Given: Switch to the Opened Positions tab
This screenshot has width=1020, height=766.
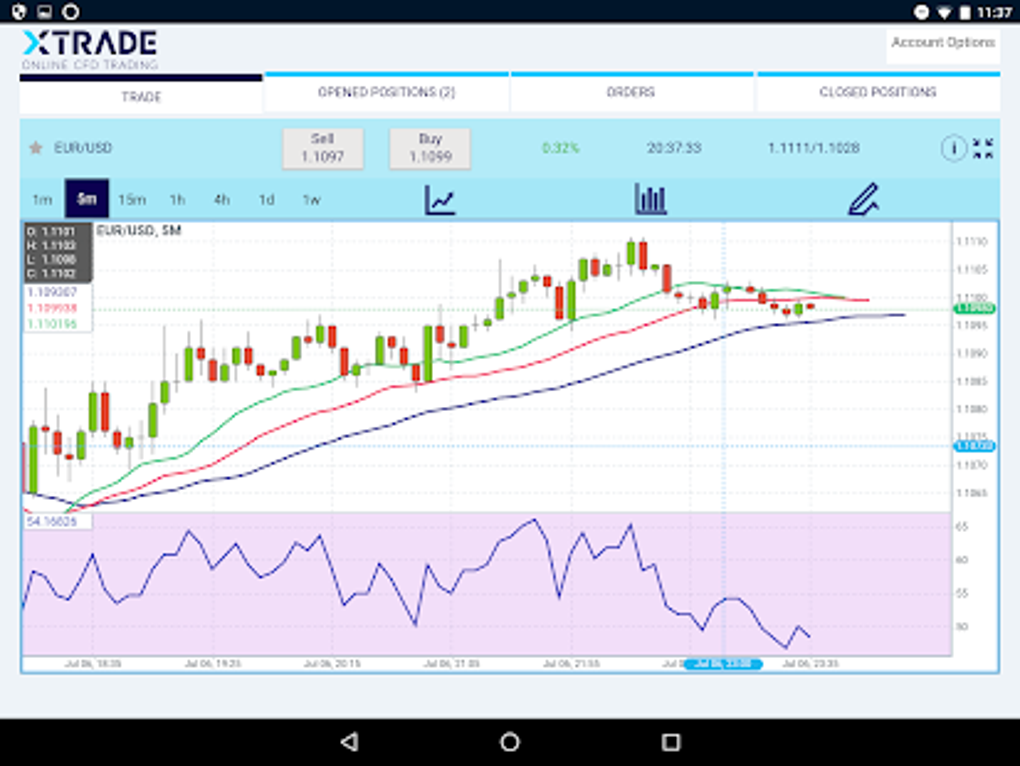Looking at the screenshot, I should click(x=386, y=91).
